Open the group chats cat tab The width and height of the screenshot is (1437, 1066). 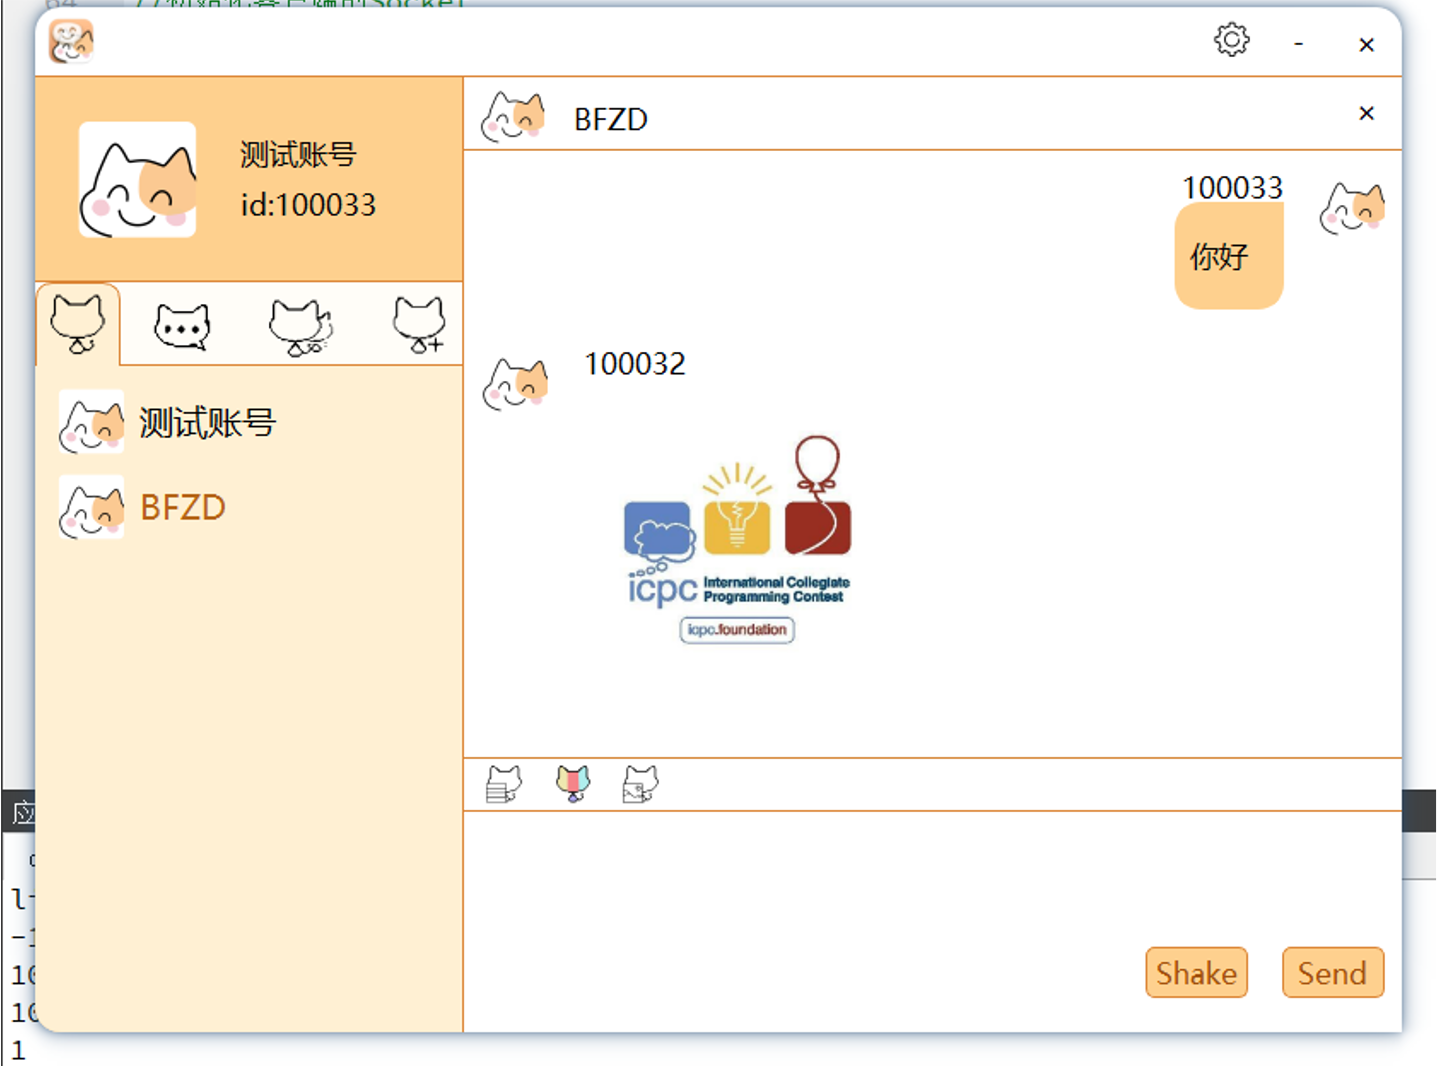300,326
